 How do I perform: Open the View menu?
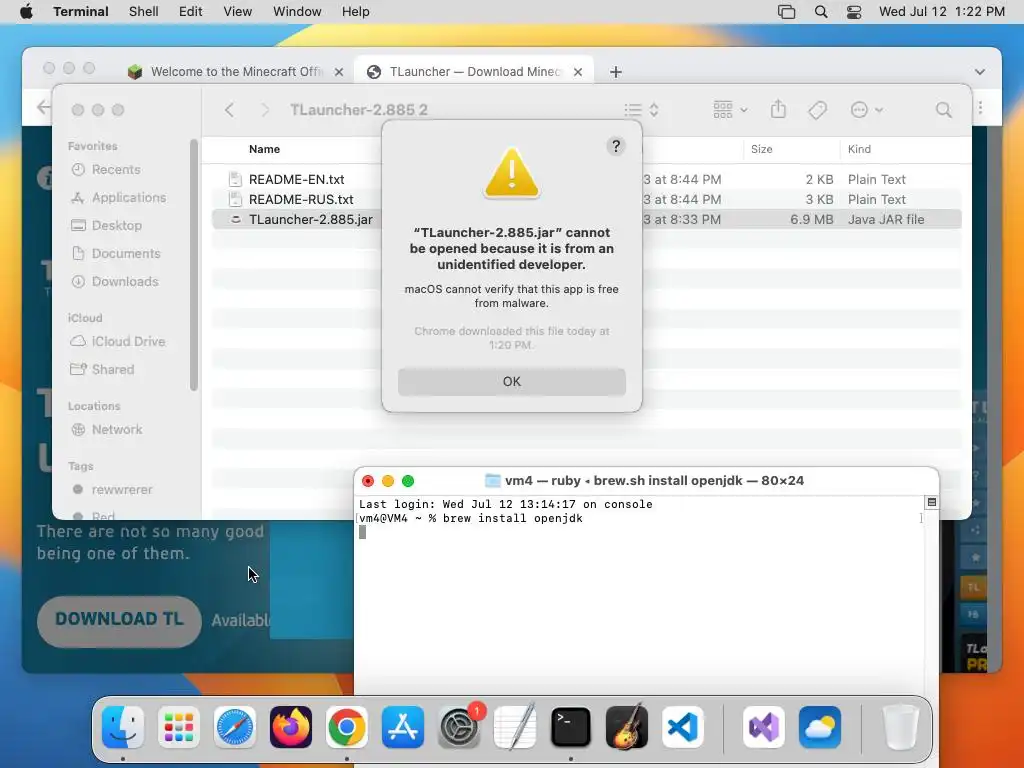tap(237, 12)
